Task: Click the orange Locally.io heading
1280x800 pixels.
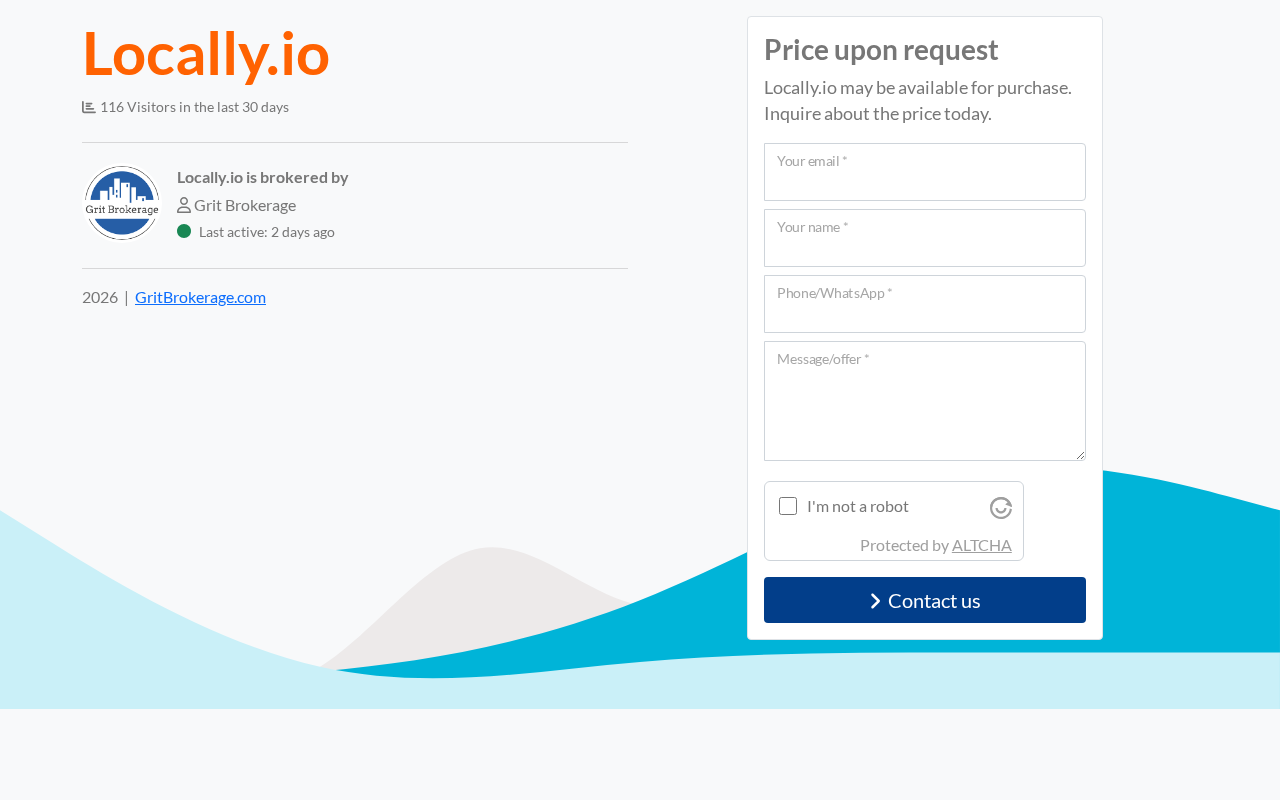Action: click(206, 53)
